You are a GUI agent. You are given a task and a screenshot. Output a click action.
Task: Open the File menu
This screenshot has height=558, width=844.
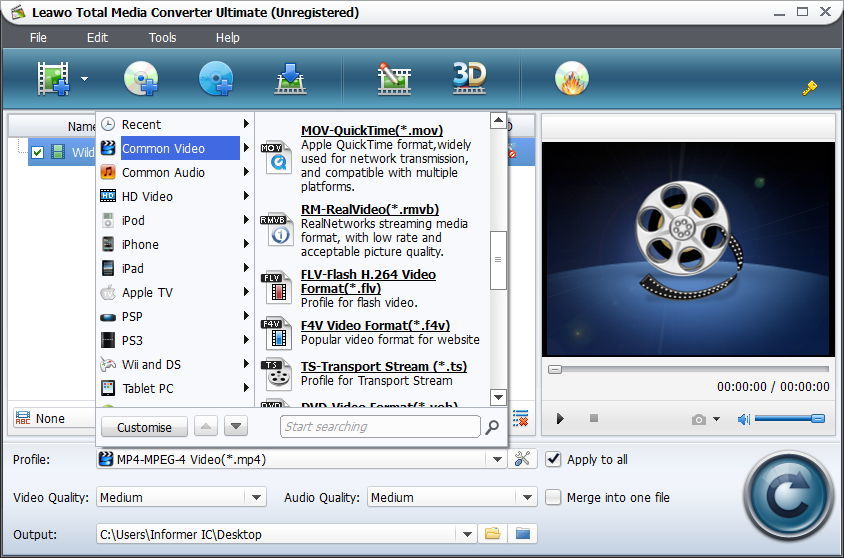(x=38, y=38)
